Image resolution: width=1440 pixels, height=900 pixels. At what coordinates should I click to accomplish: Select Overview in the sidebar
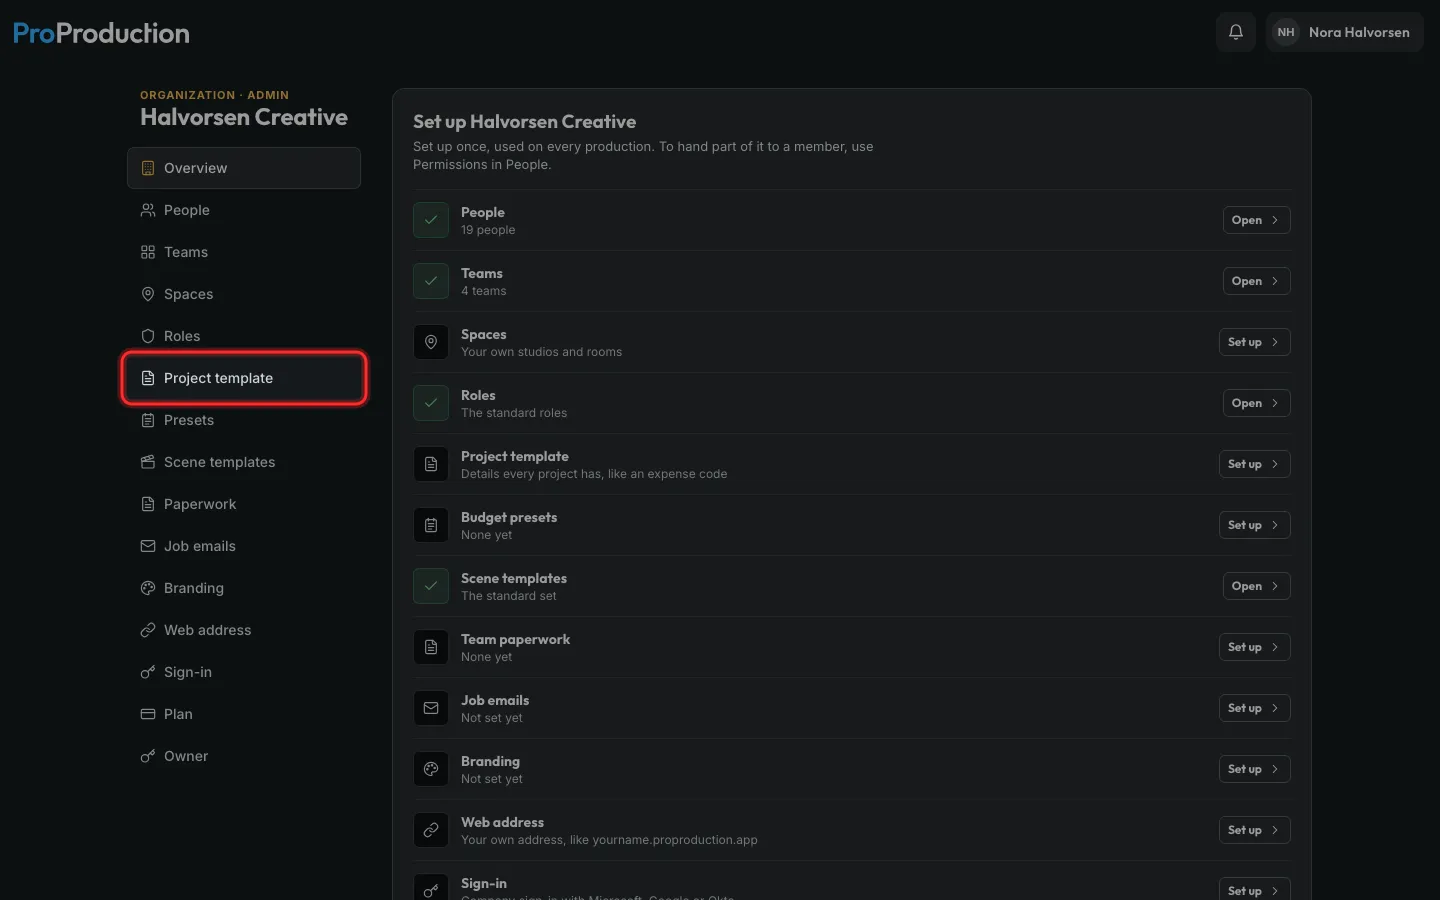244,168
